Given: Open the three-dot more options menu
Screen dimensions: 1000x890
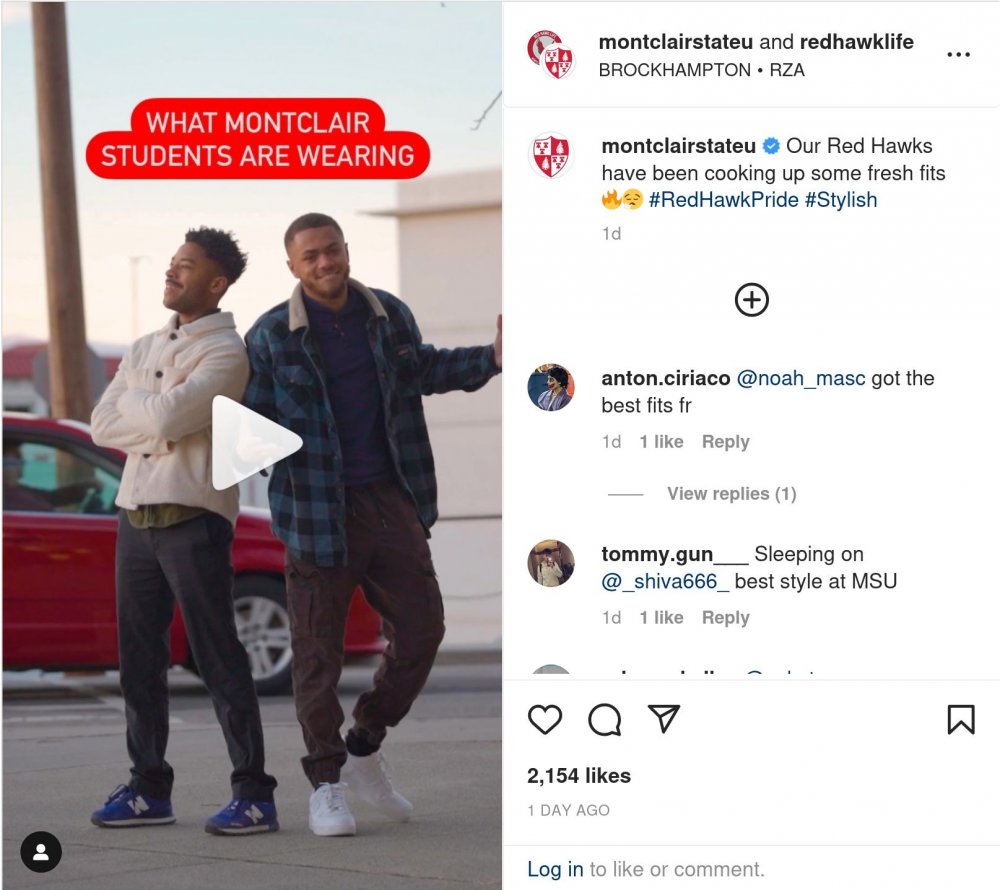Looking at the screenshot, I should point(959,55).
